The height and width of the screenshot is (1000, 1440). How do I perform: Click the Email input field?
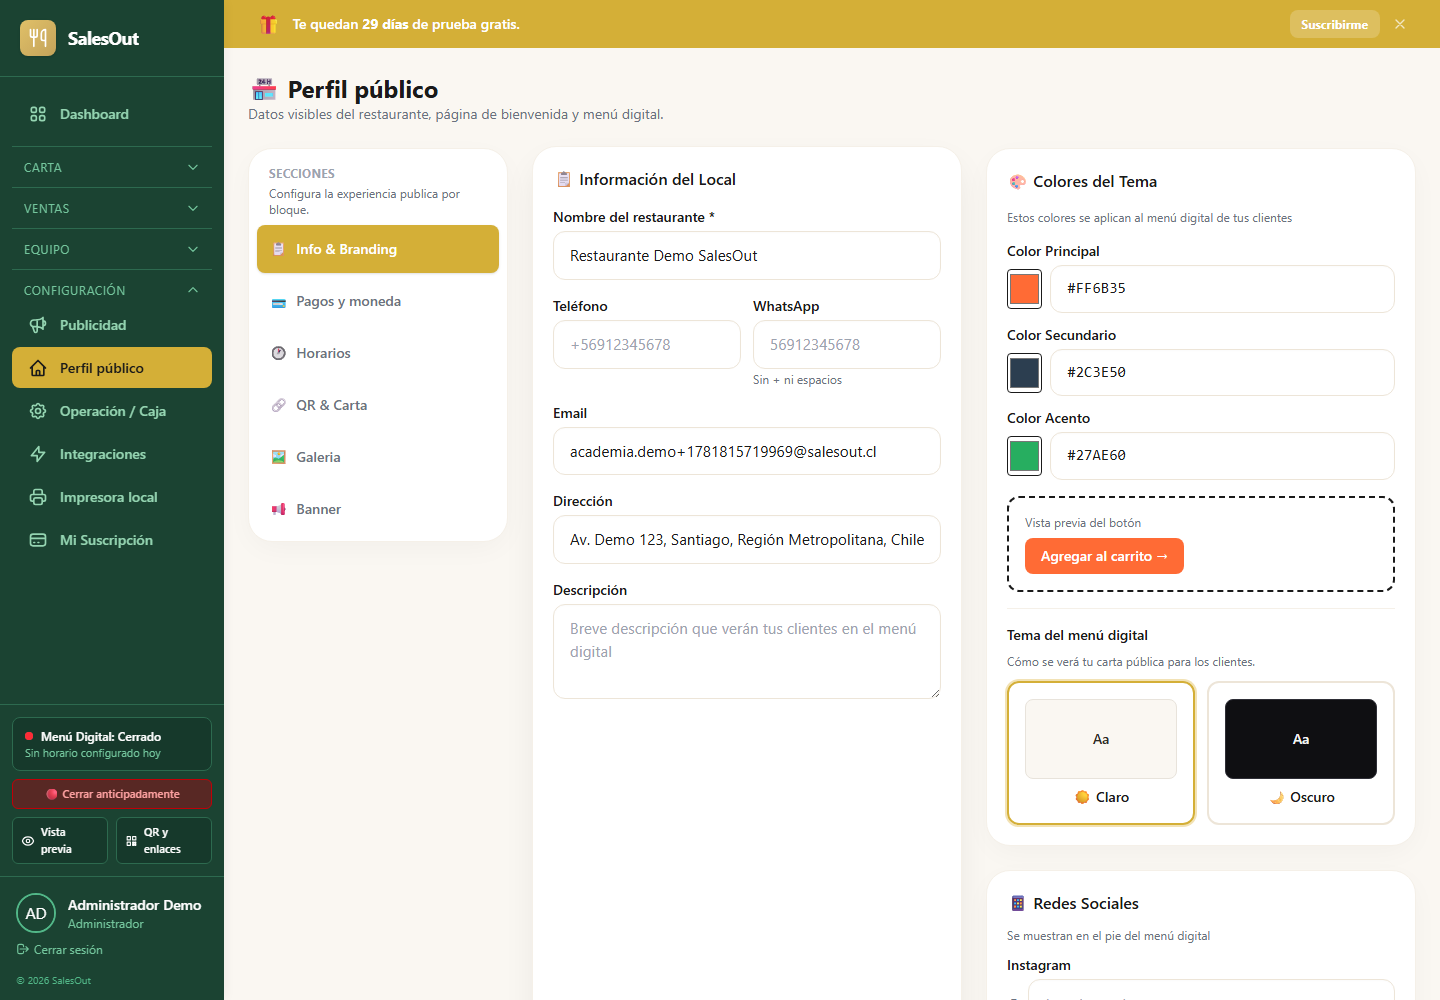[747, 451]
